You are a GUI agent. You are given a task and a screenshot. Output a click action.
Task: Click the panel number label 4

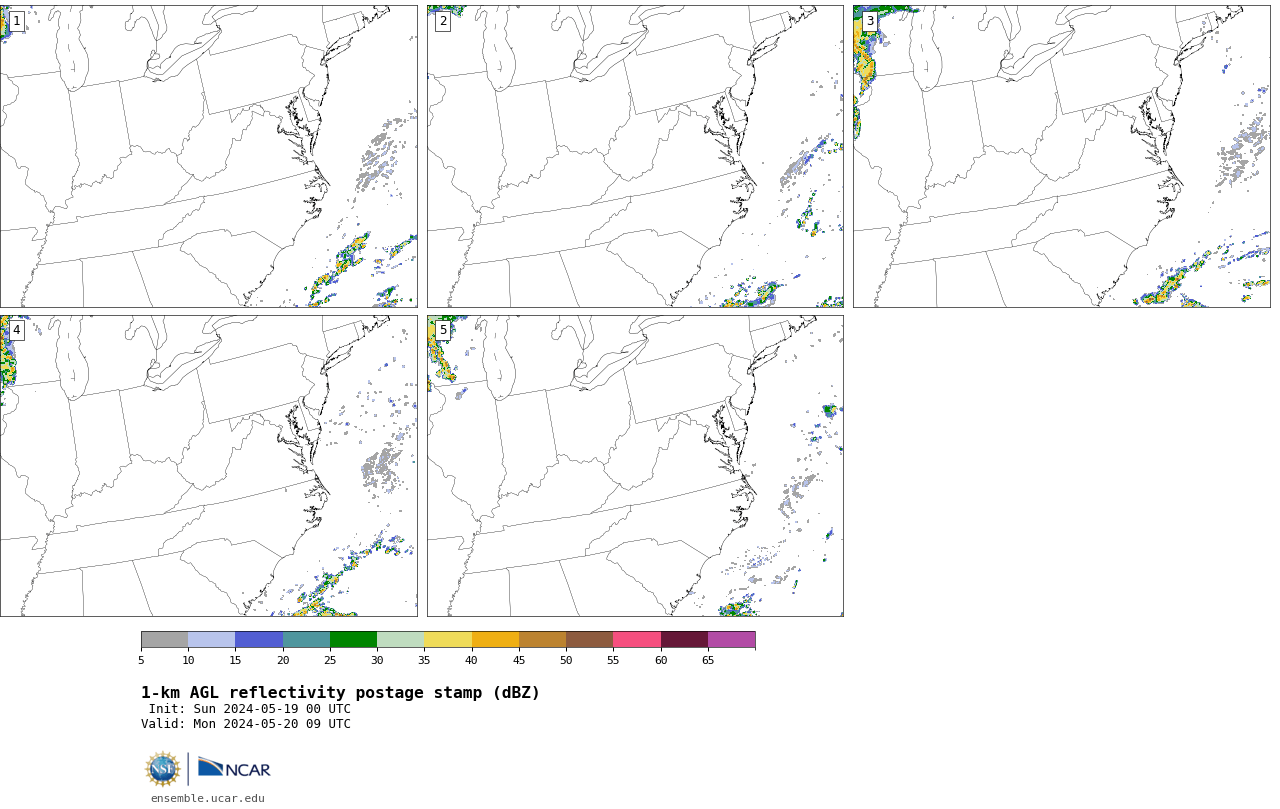point(16,330)
